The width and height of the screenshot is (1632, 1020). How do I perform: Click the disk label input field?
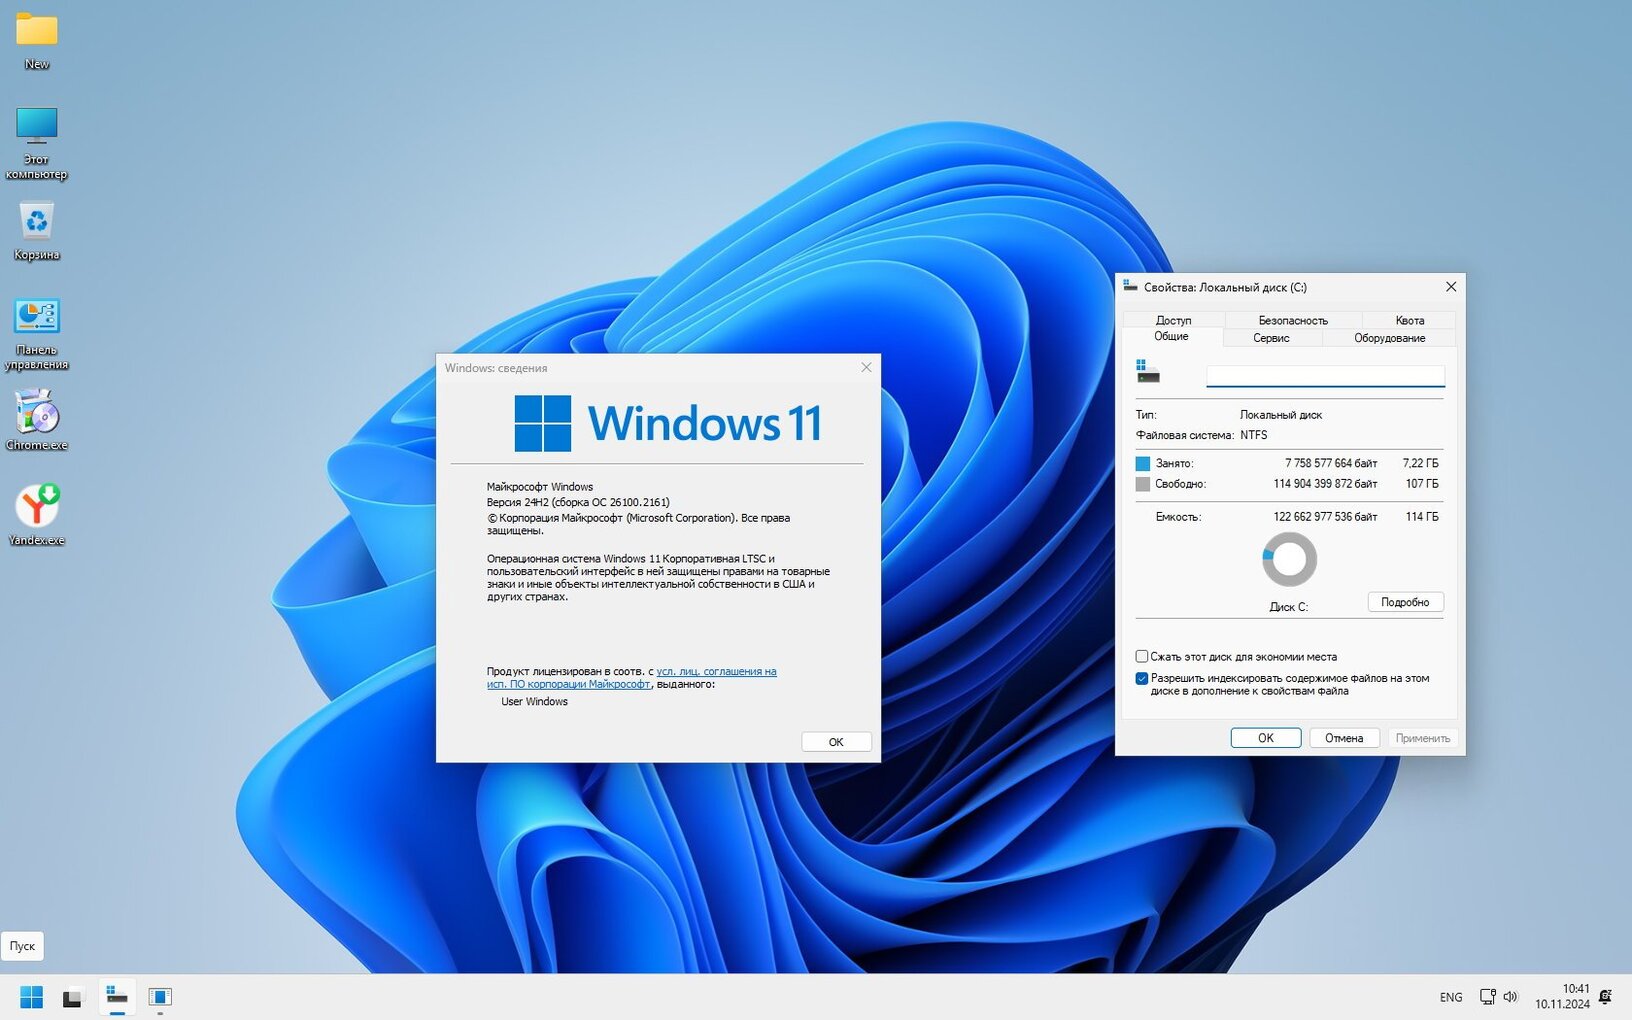(1325, 376)
